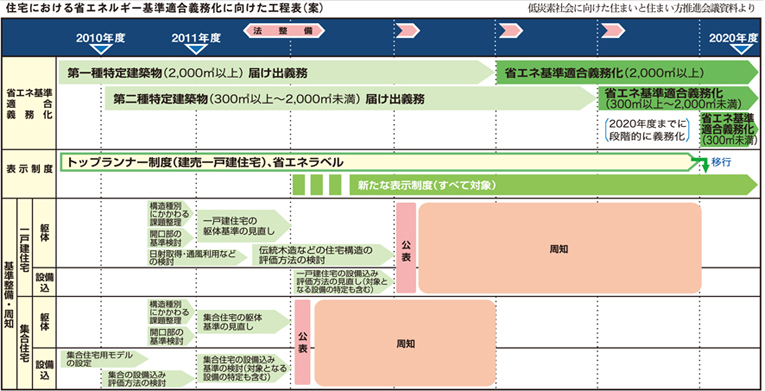Screen dimensions: 765x391
Task: Select 開口部の基準検討 in 集合住宅 row
Action: [171, 336]
